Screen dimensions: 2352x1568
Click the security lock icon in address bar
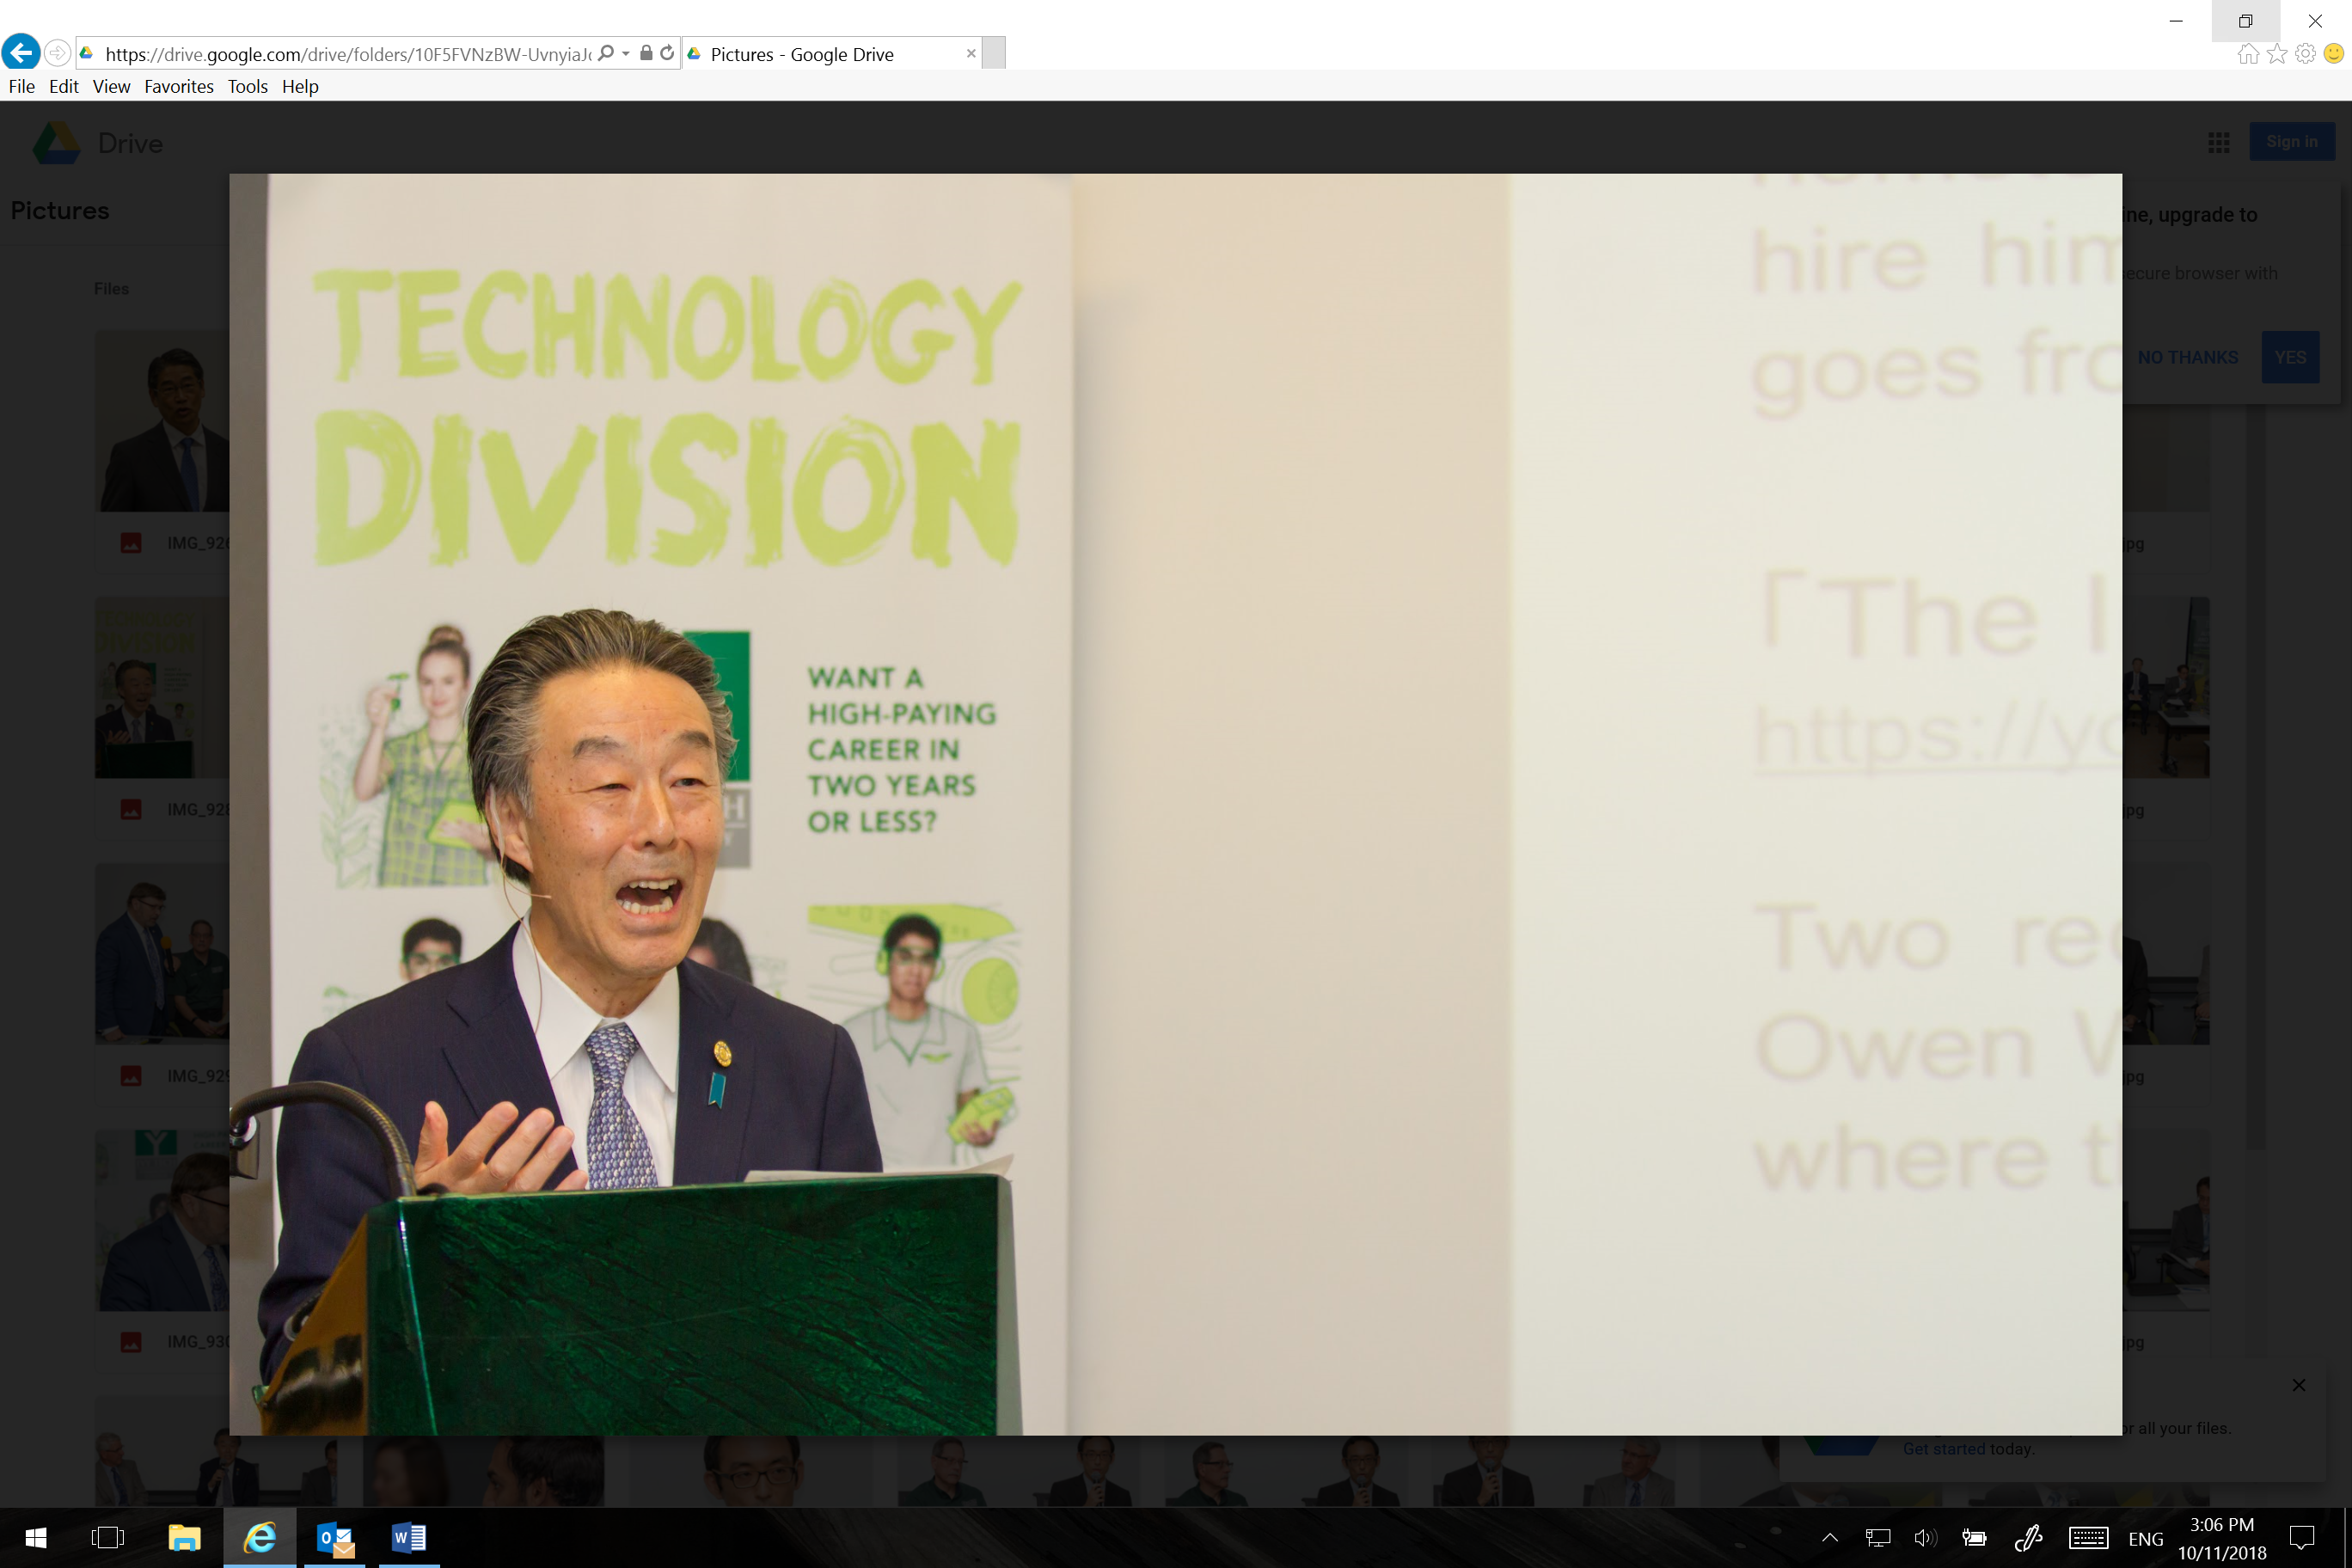click(x=646, y=53)
